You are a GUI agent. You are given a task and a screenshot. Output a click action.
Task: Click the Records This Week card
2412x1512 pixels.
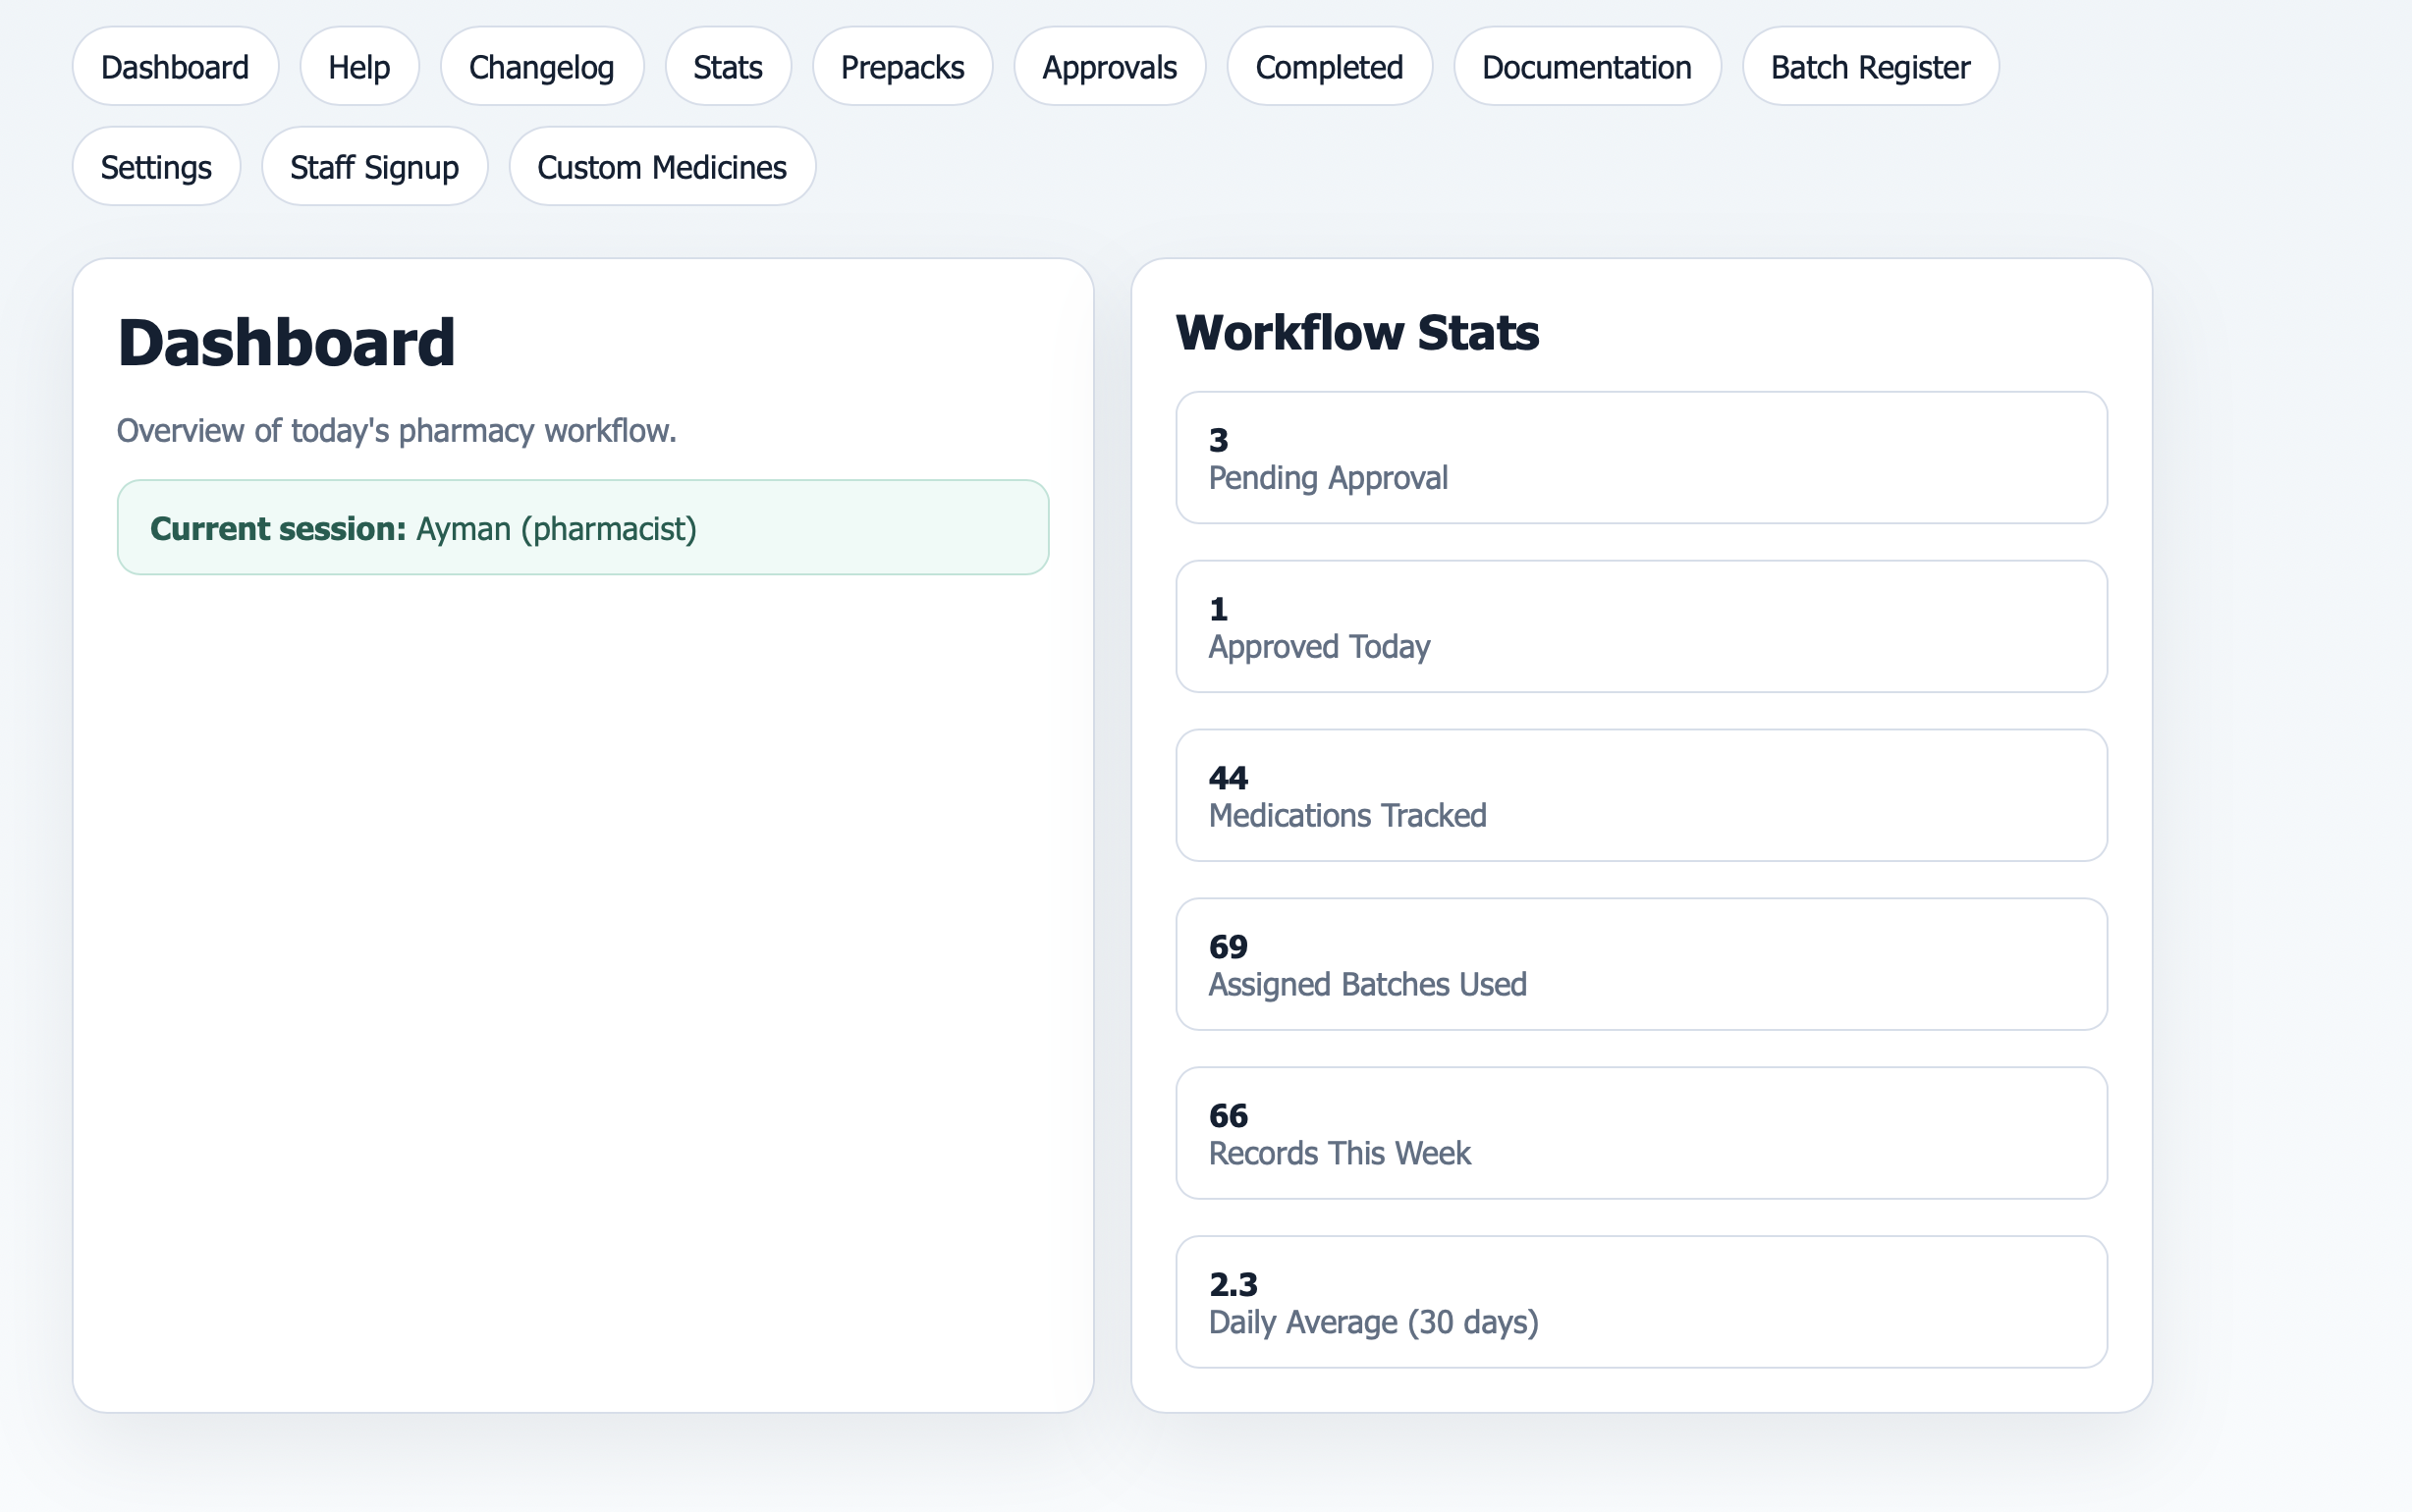coord(1641,1134)
